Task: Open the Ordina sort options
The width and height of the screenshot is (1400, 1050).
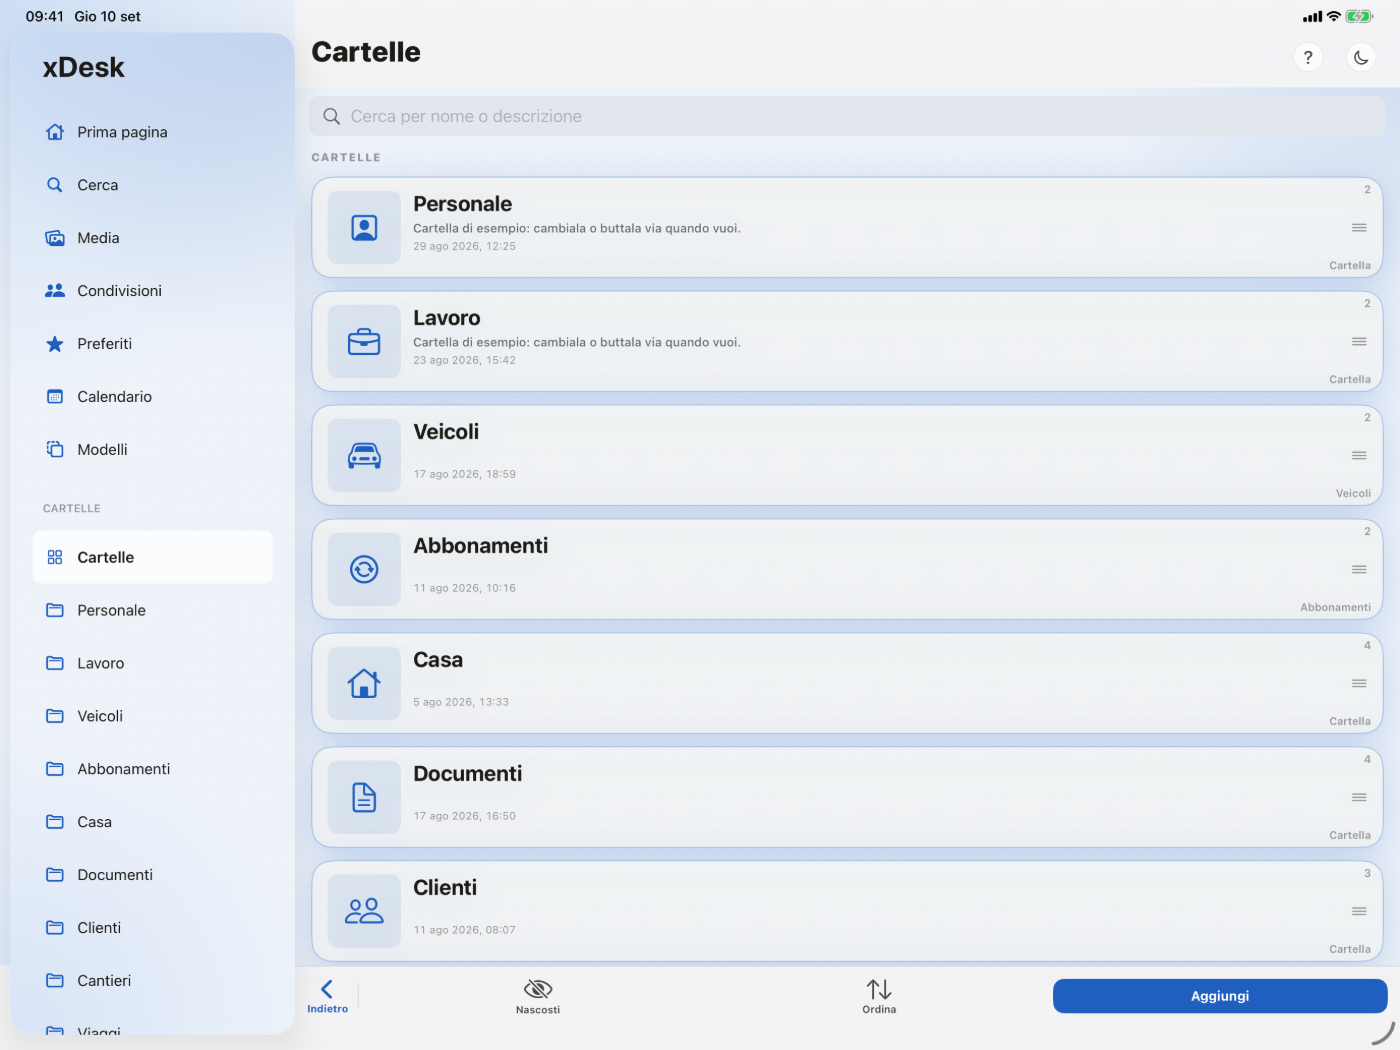Action: [879, 996]
